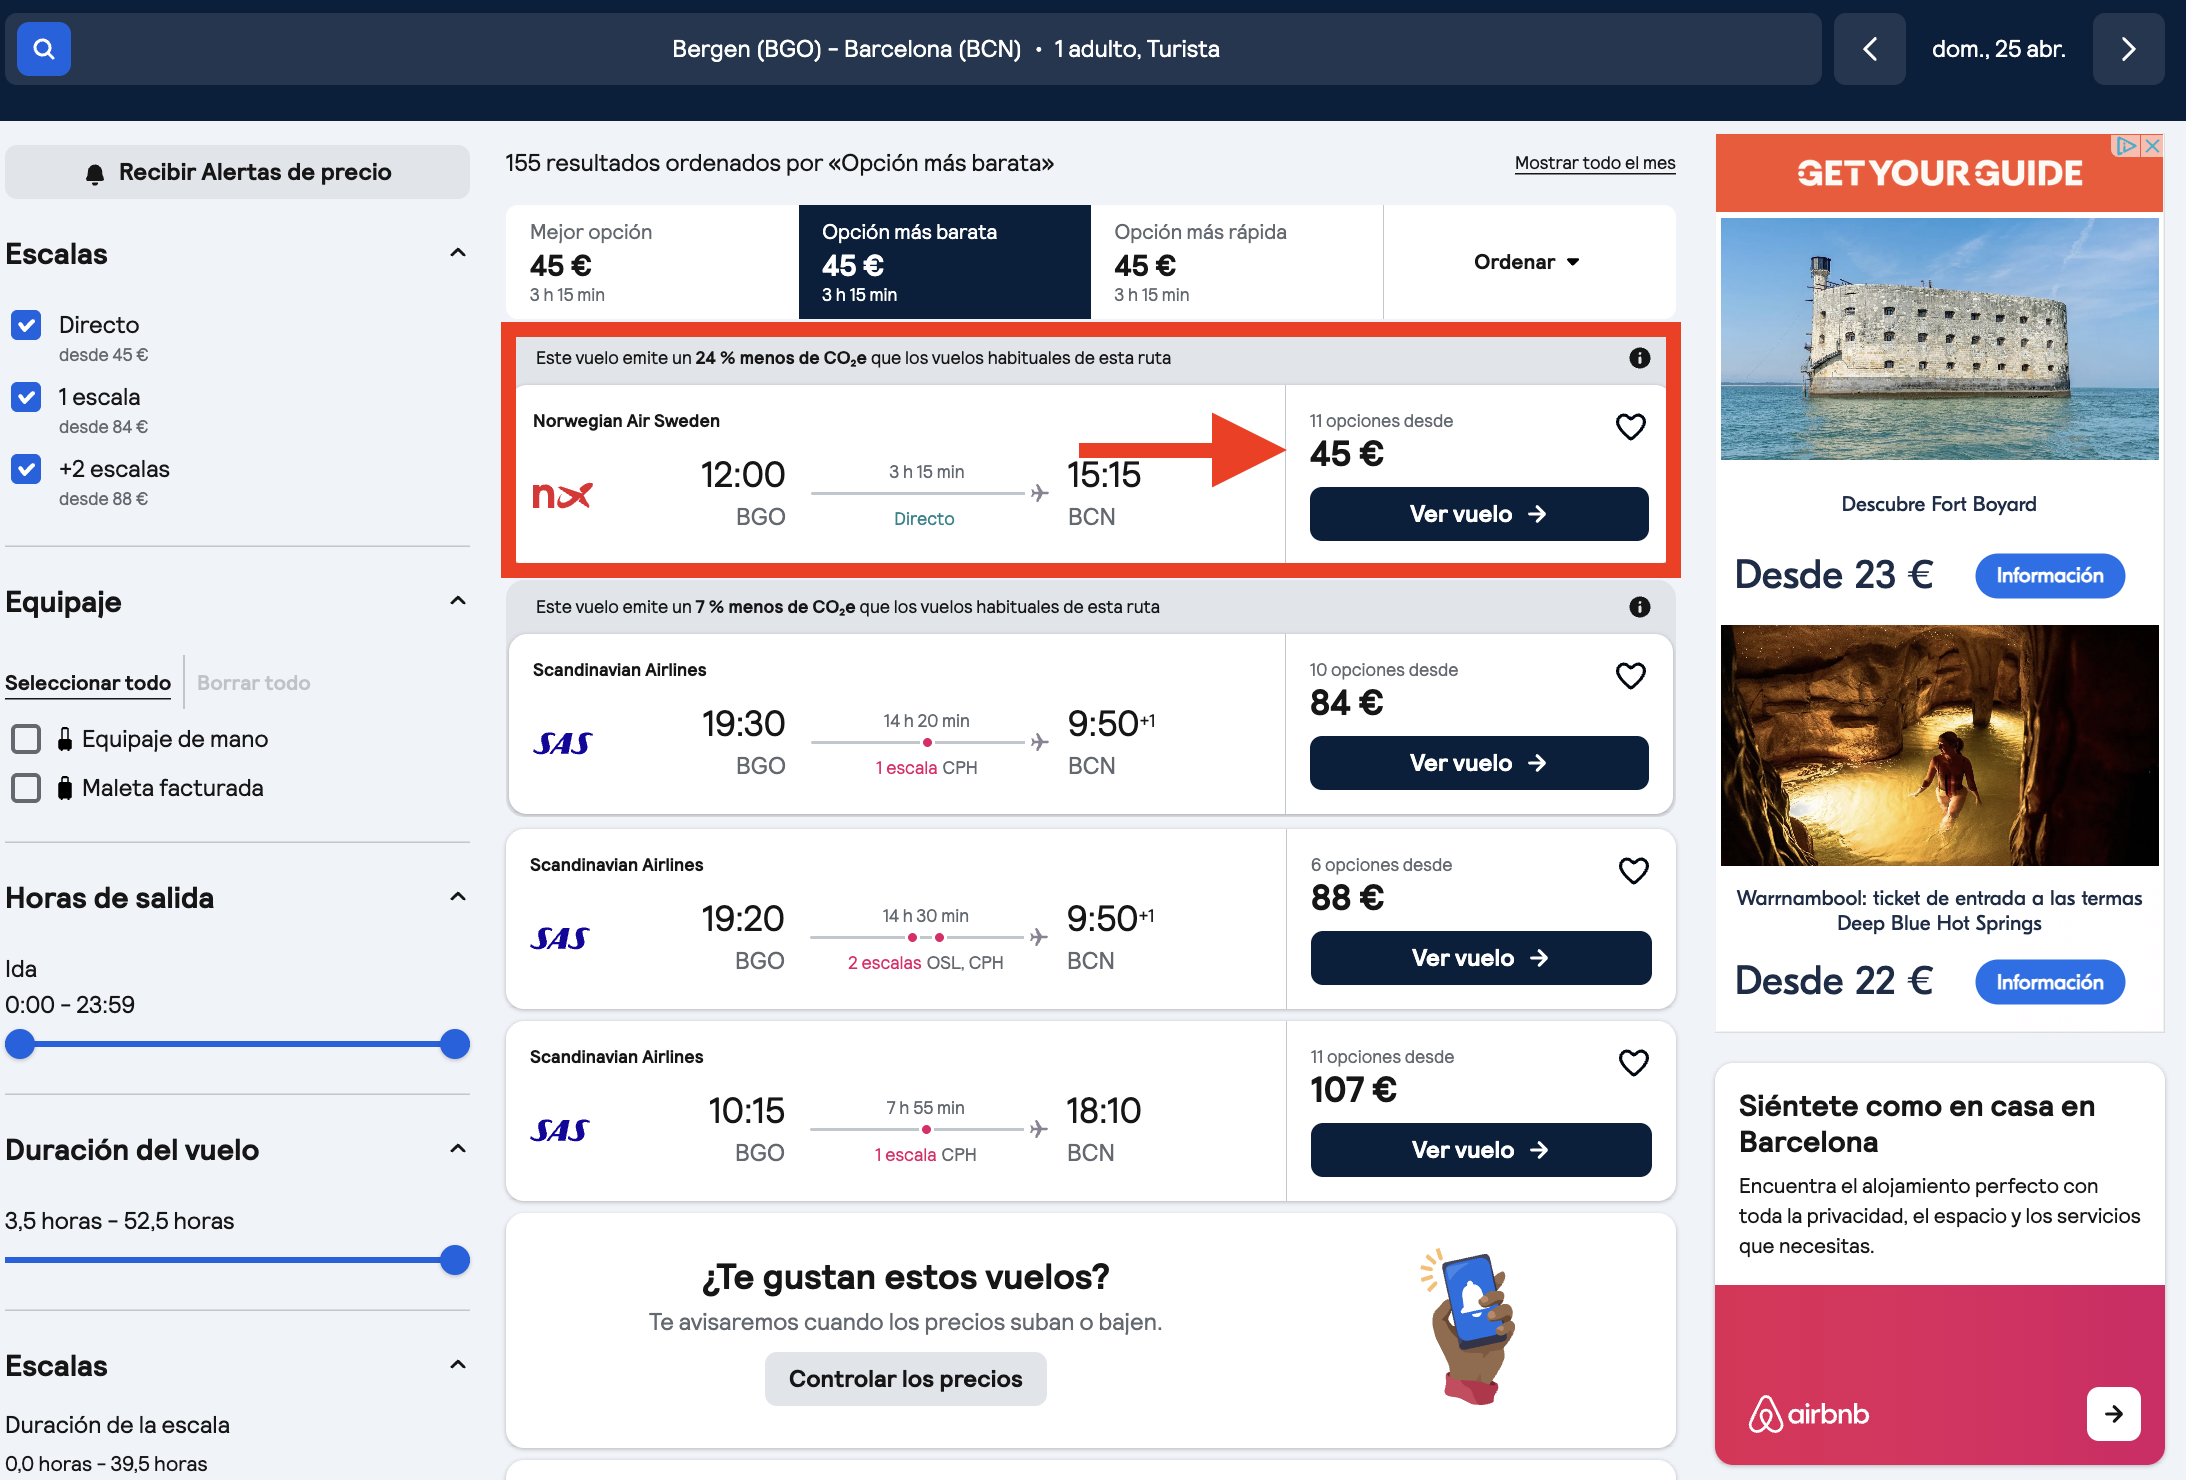Uncheck the +2 escalas filter

26,469
